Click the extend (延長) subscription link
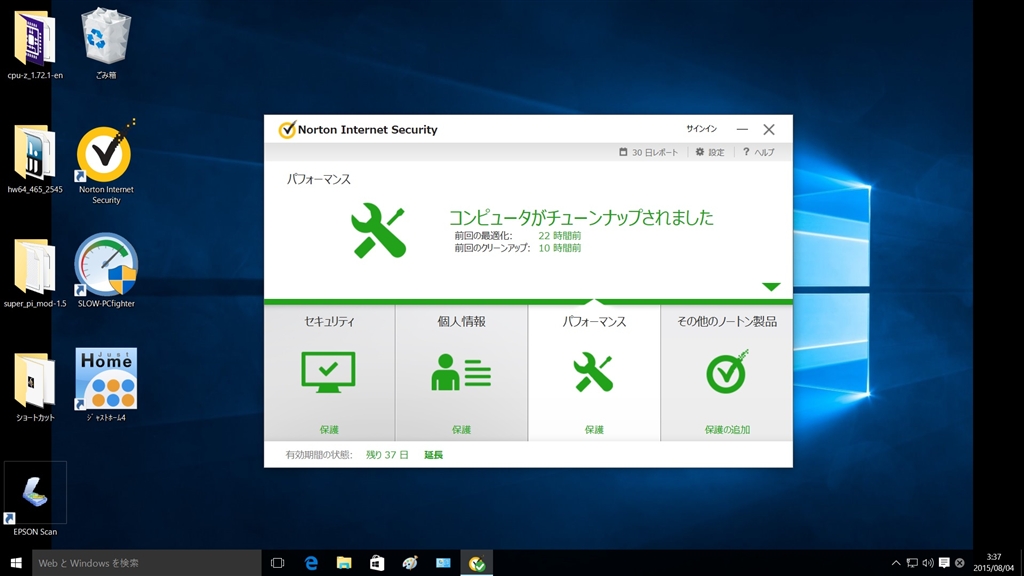The height and width of the screenshot is (576, 1024). [433, 455]
